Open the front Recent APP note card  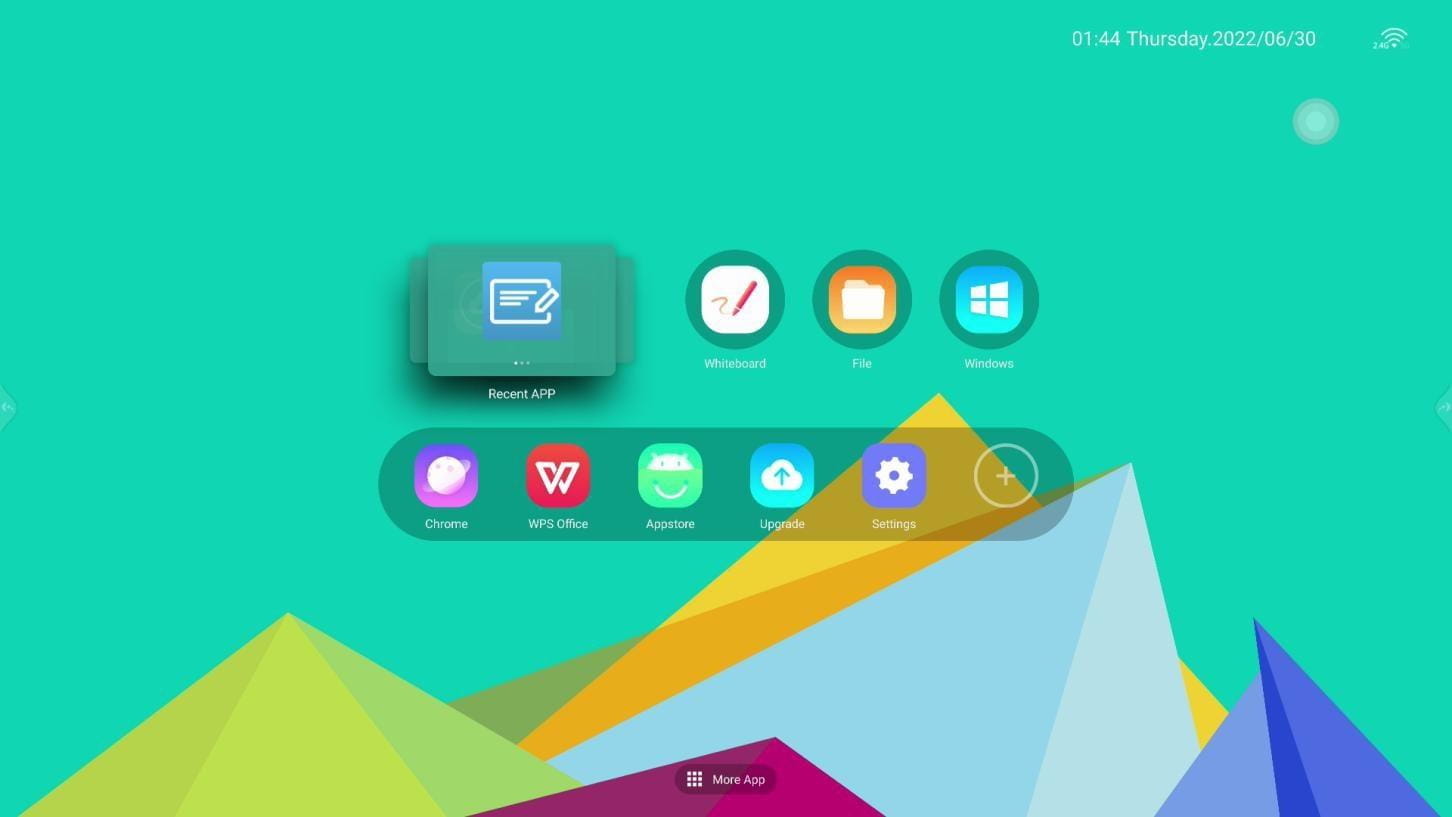pyautogui.click(x=522, y=310)
